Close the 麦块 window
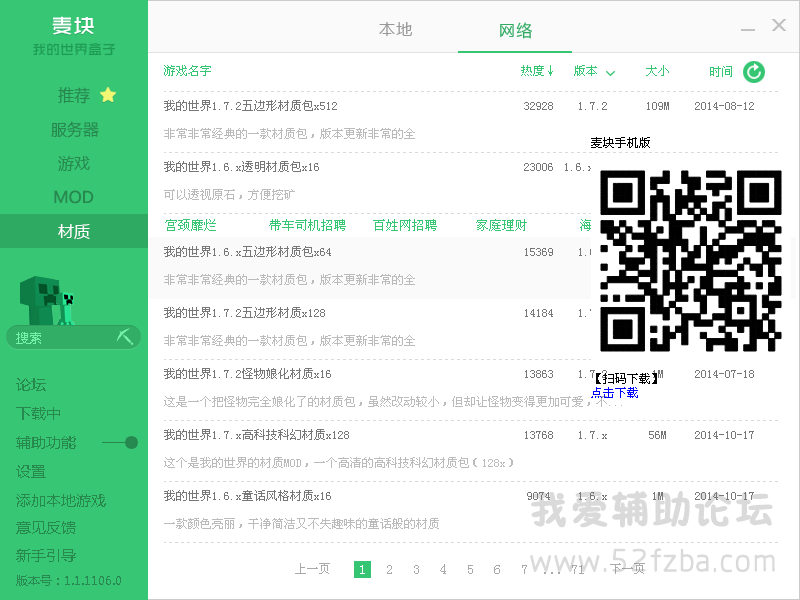The height and width of the screenshot is (600, 800). pyautogui.click(x=779, y=25)
